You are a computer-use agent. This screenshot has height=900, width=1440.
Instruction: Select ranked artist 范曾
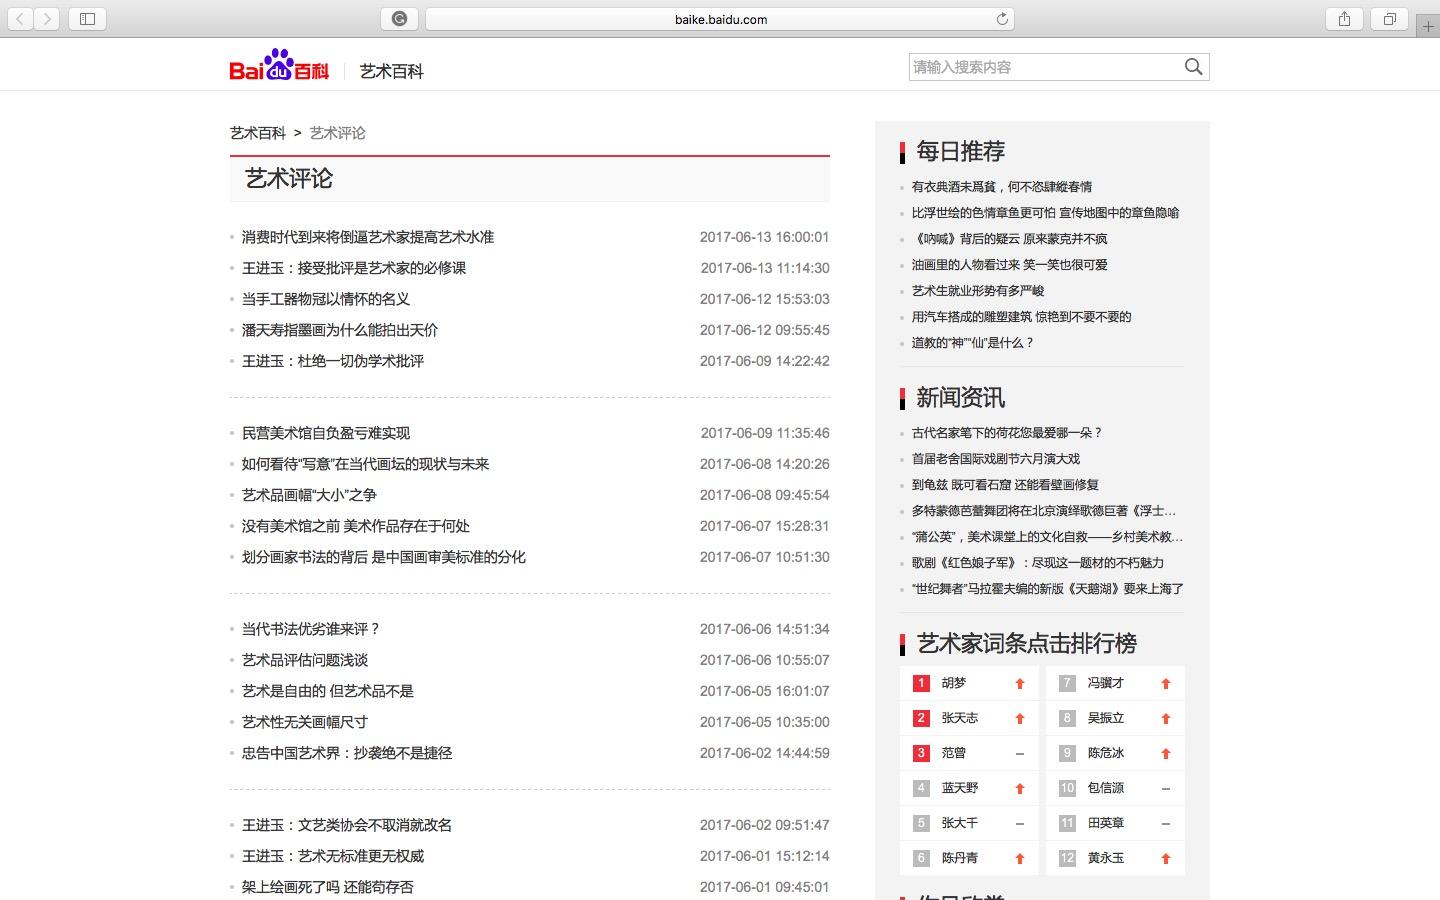(954, 753)
